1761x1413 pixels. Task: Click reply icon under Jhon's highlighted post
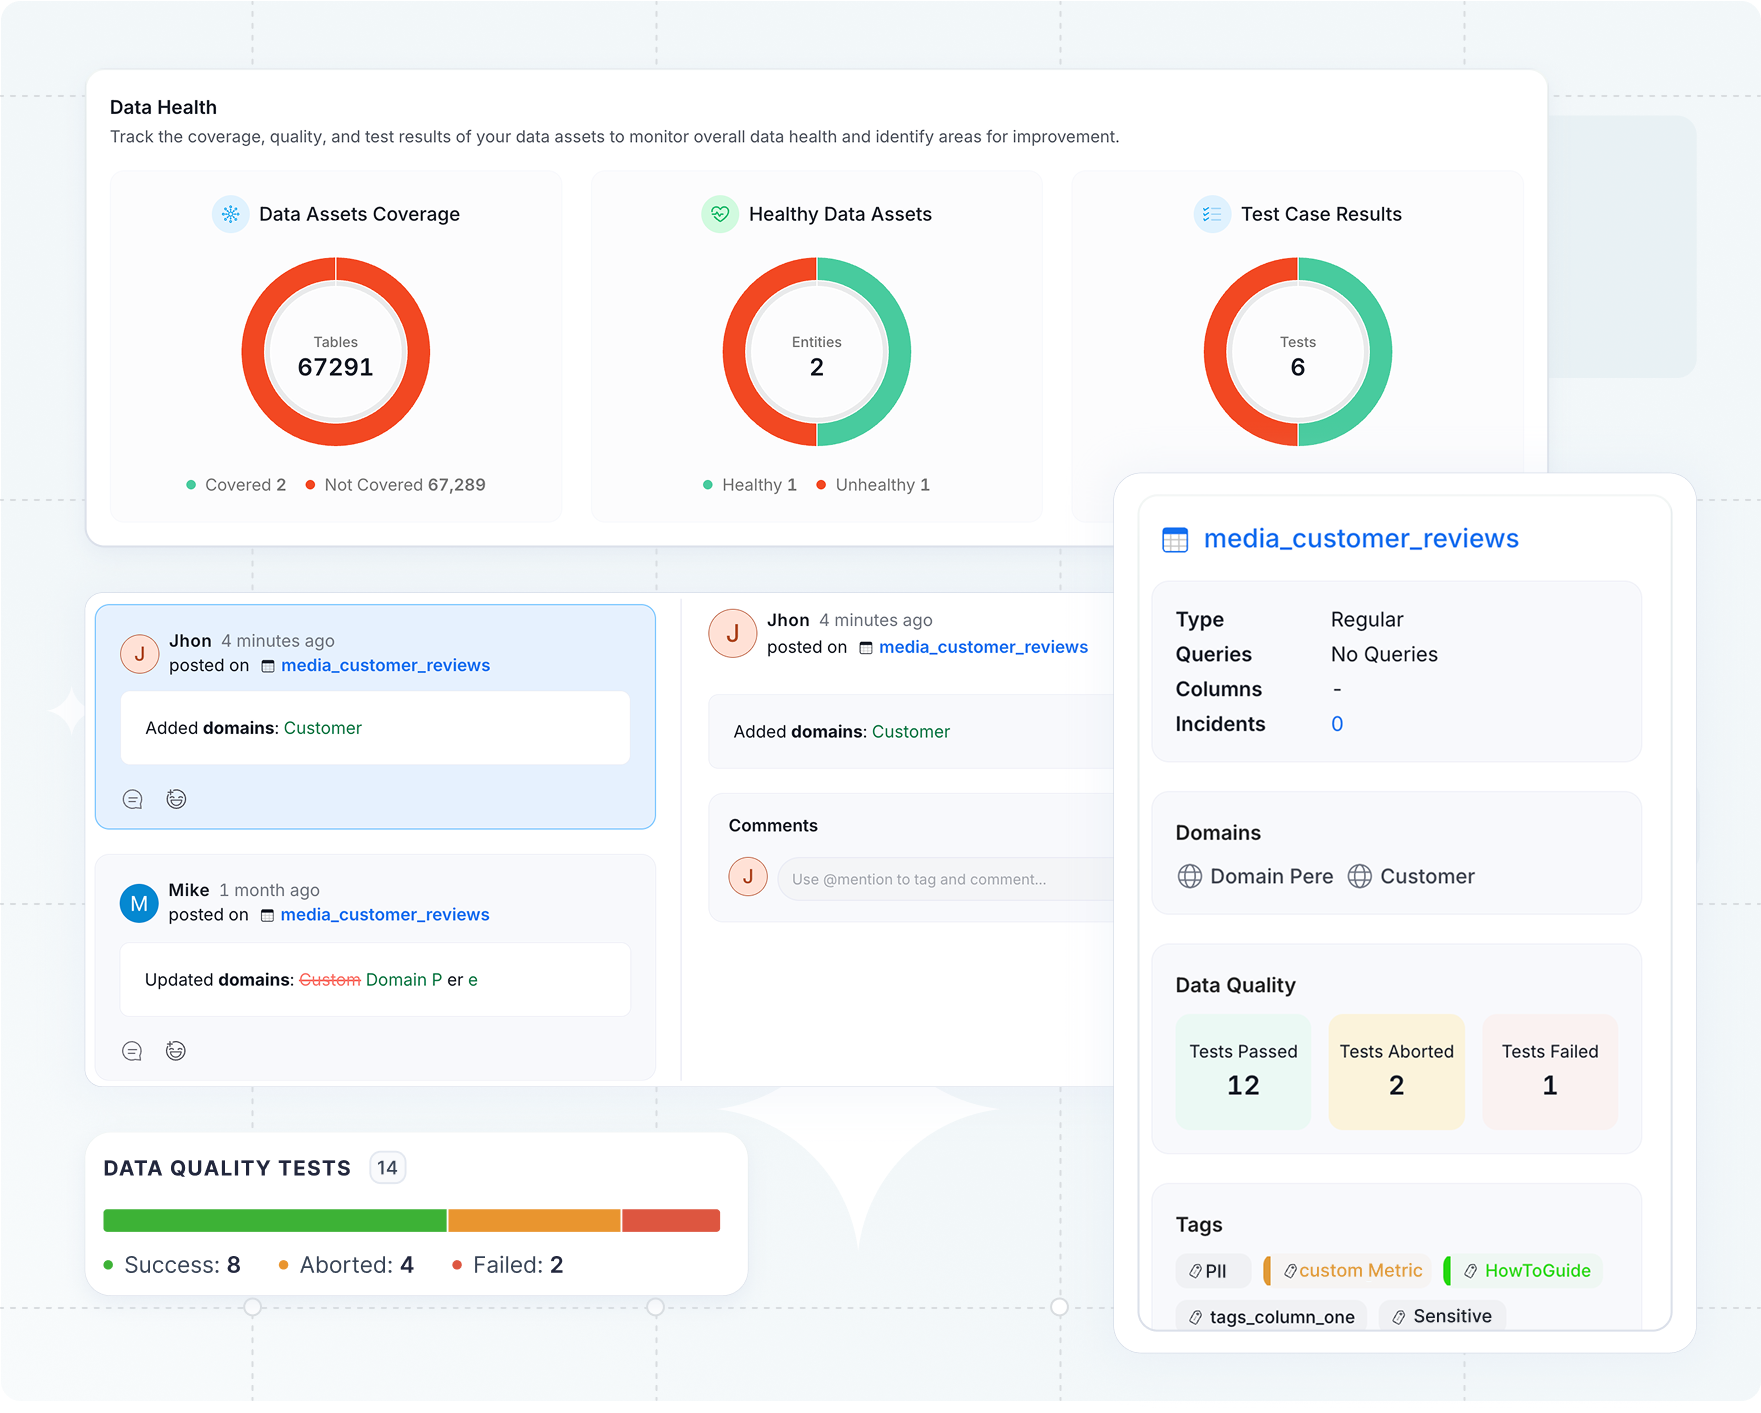132,799
